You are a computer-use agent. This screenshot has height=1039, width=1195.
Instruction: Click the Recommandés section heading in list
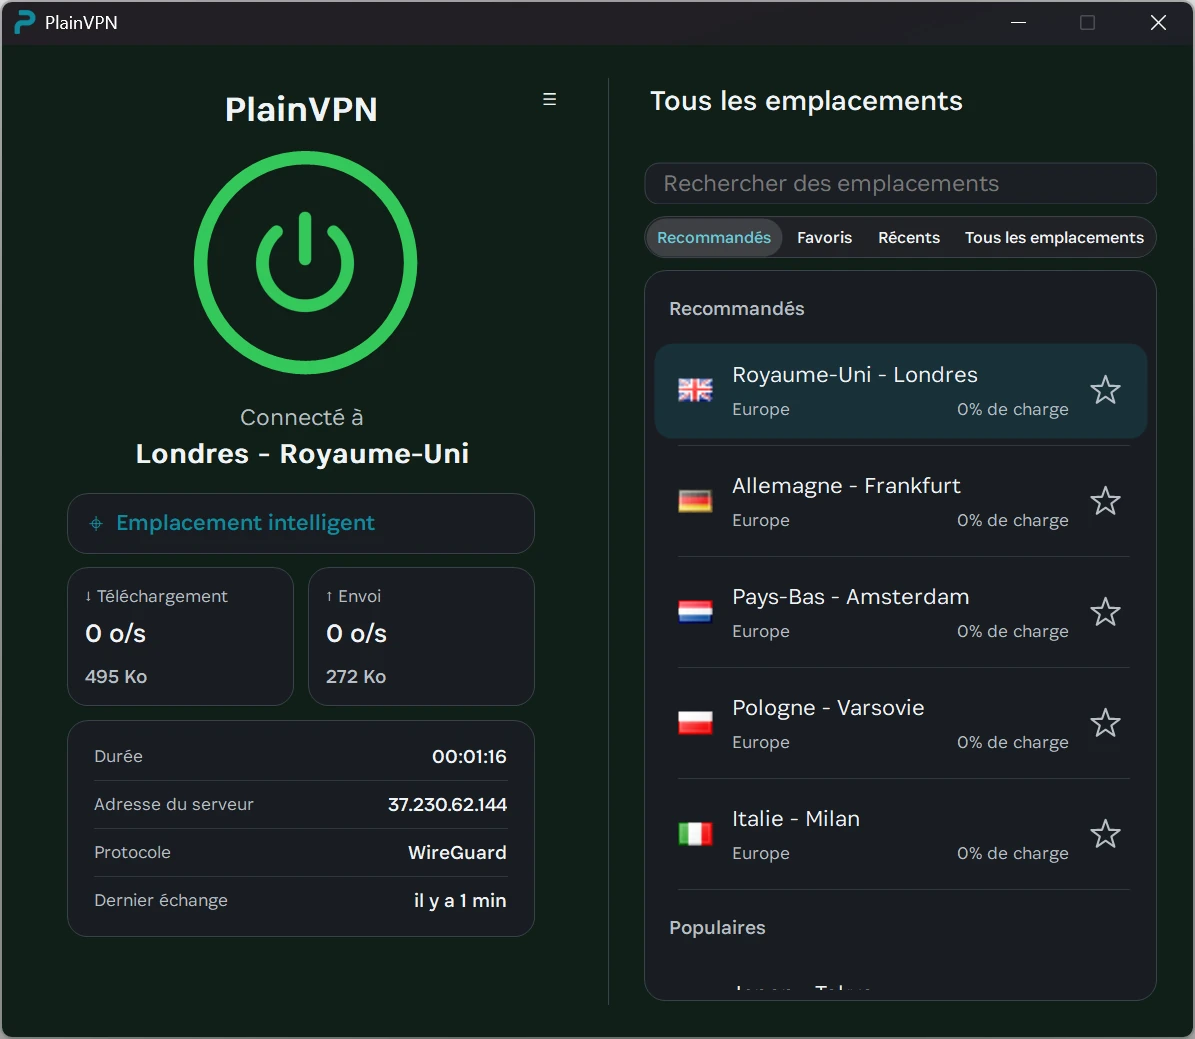coord(736,309)
